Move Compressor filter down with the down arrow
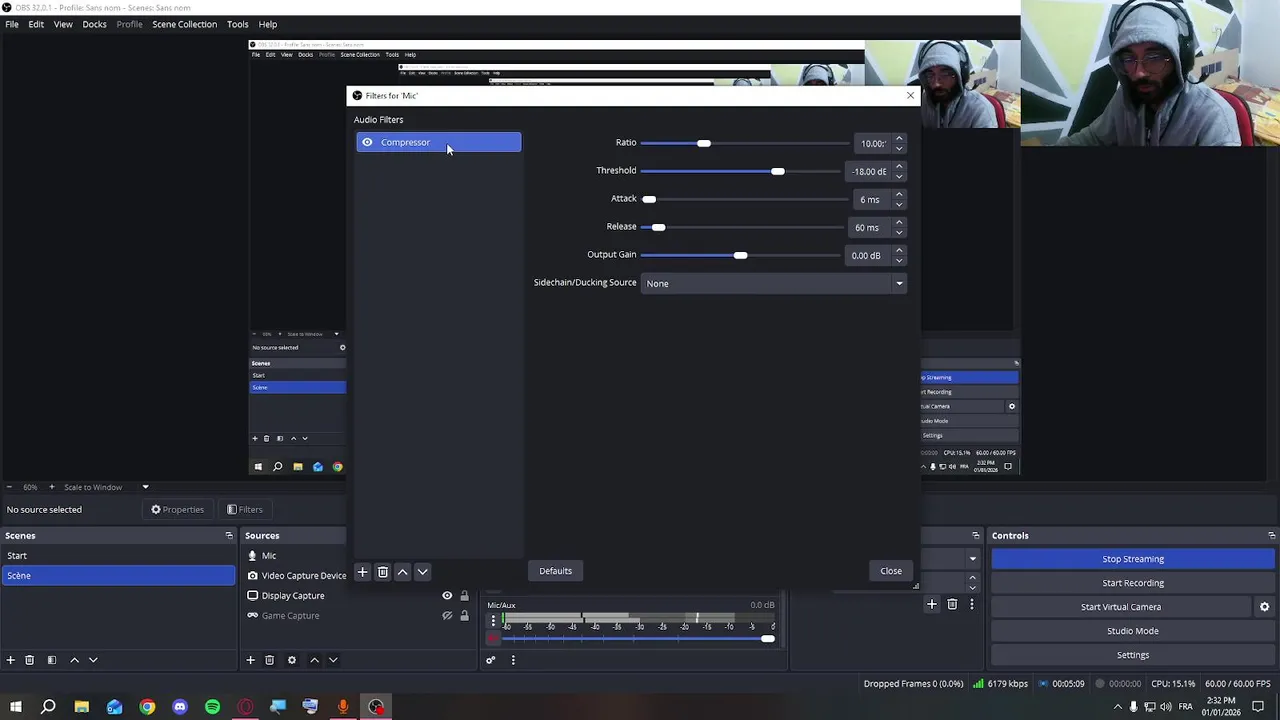 (x=422, y=572)
